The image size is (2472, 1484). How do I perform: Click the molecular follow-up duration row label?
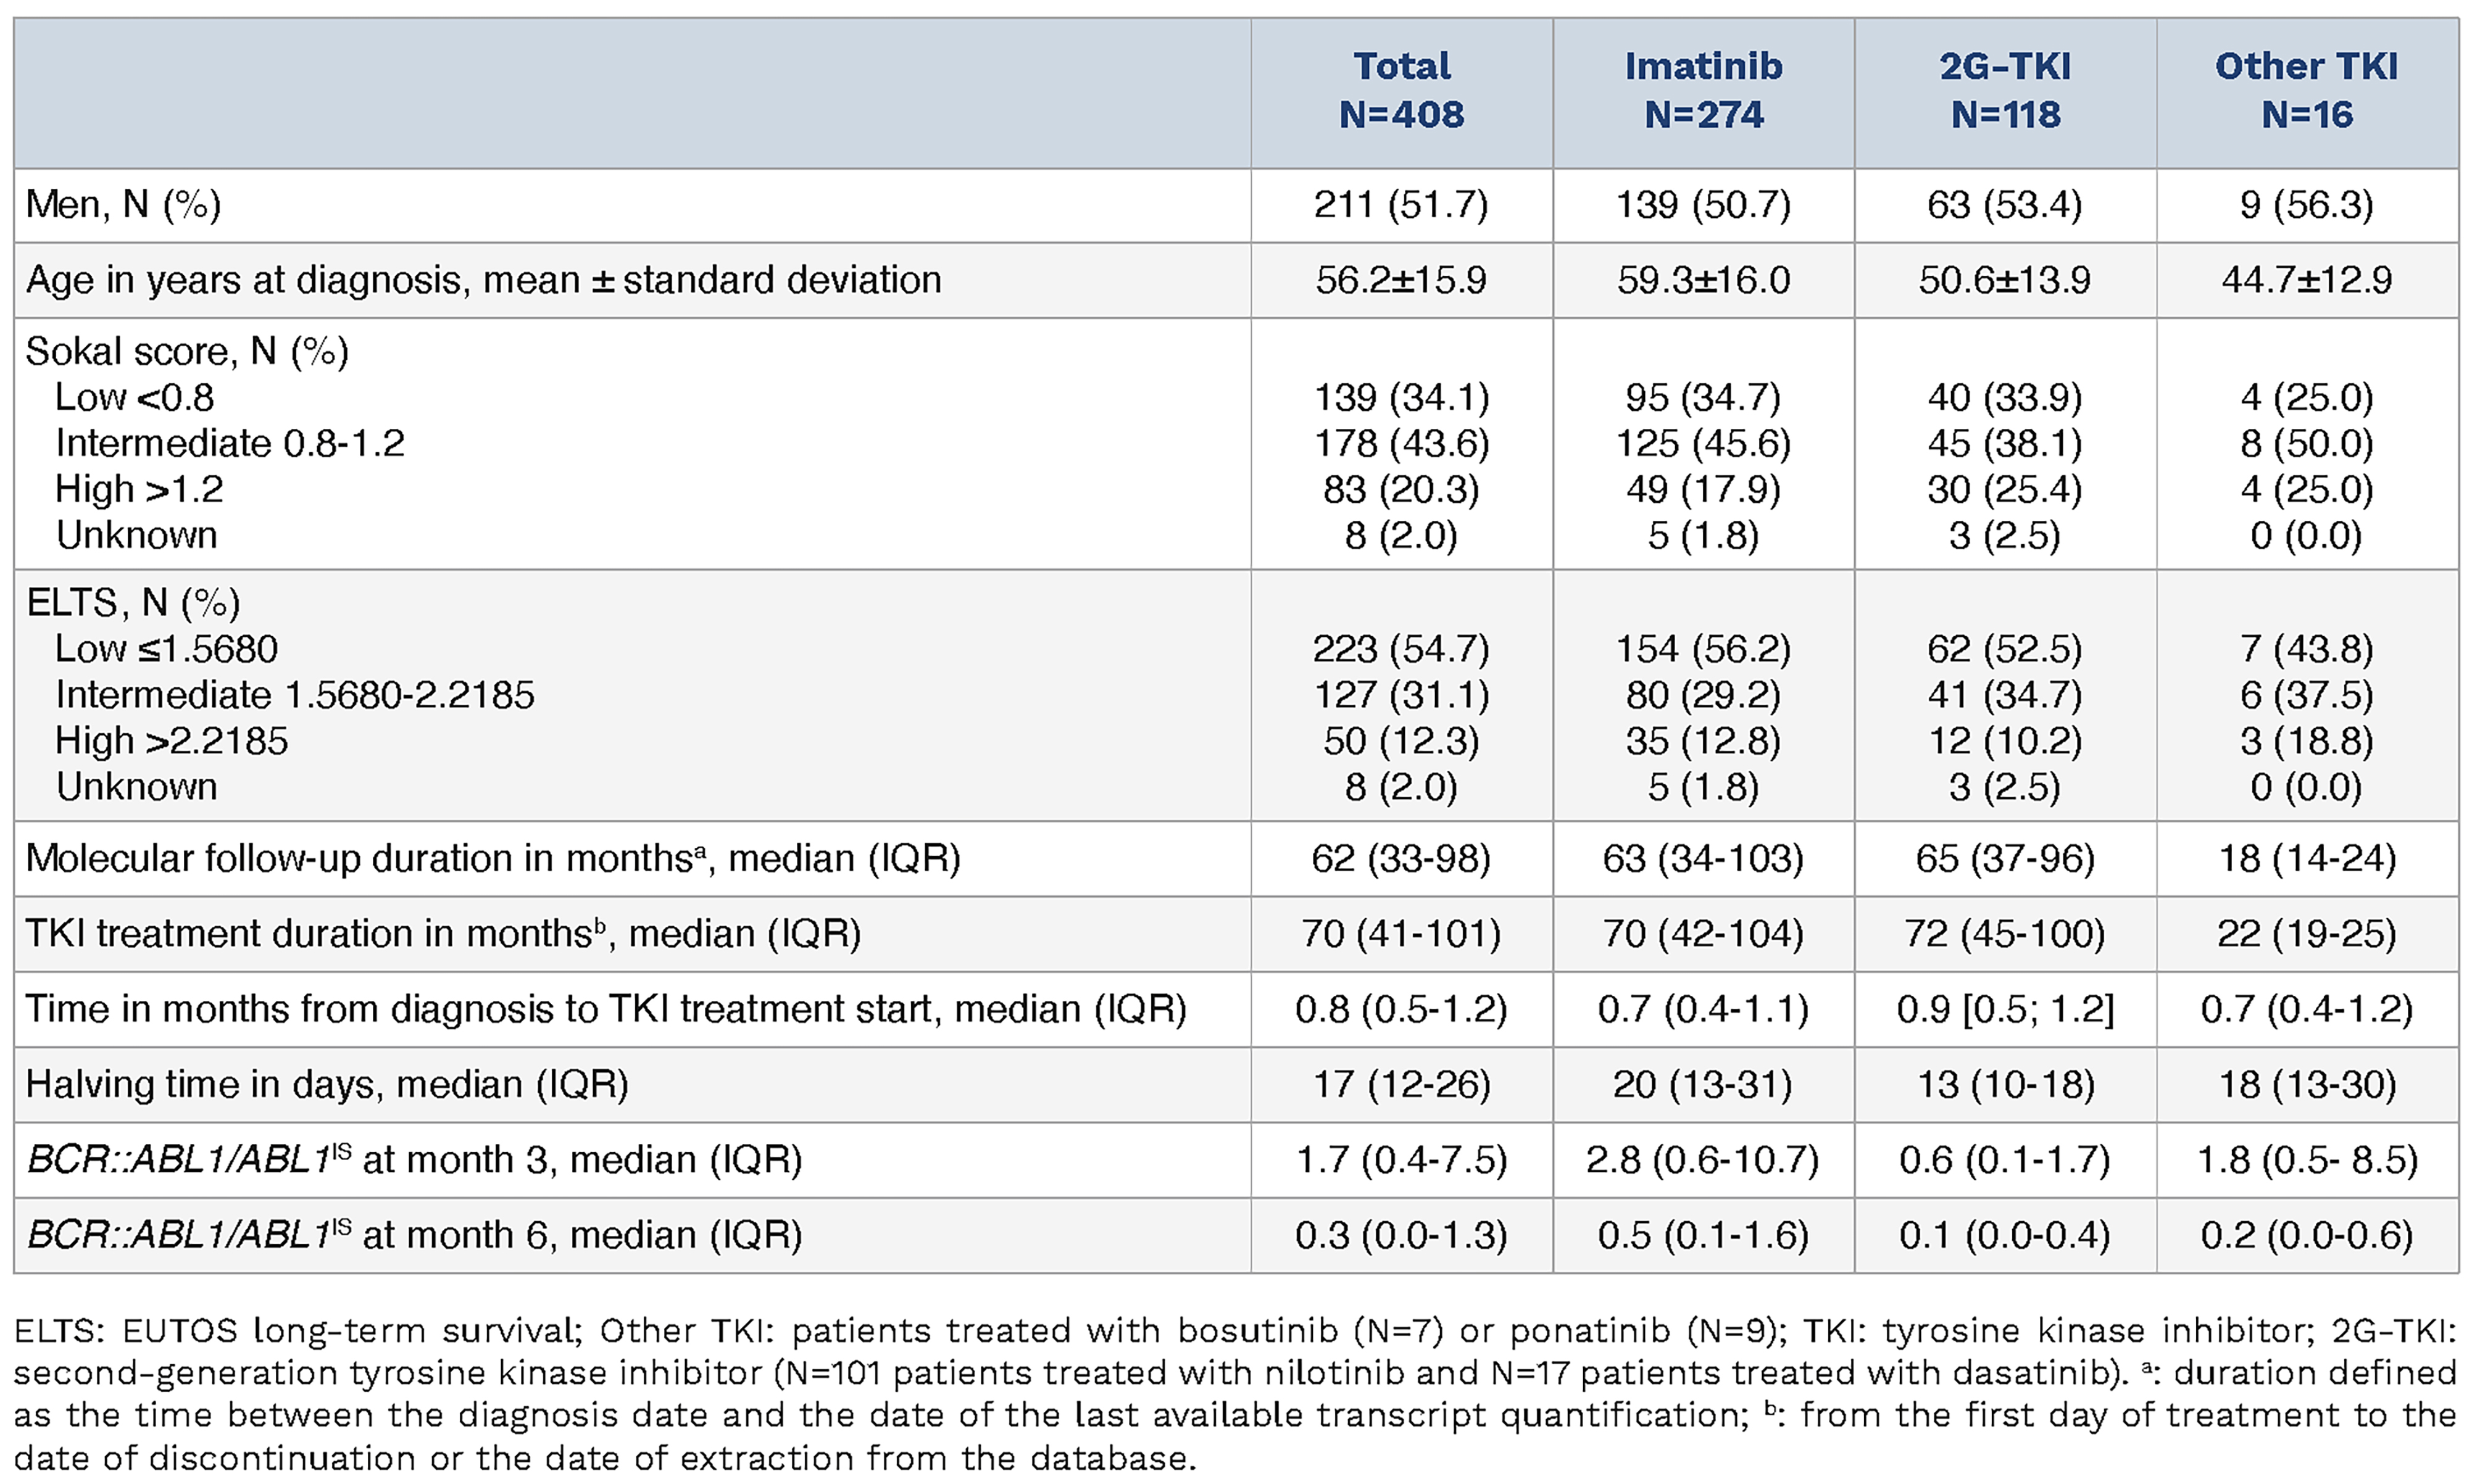492,859
